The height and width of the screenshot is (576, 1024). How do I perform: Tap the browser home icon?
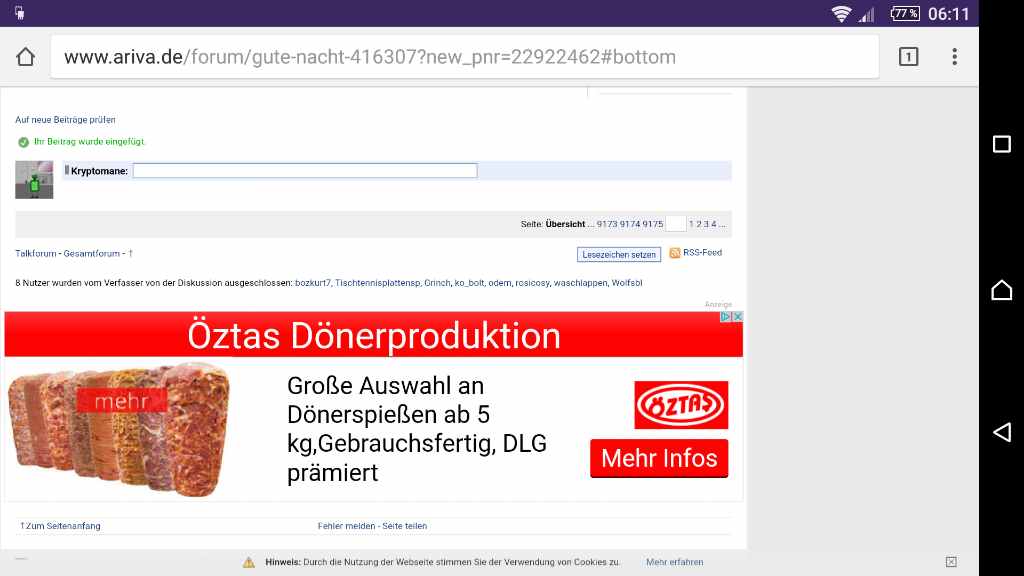click(x=25, y=57)
